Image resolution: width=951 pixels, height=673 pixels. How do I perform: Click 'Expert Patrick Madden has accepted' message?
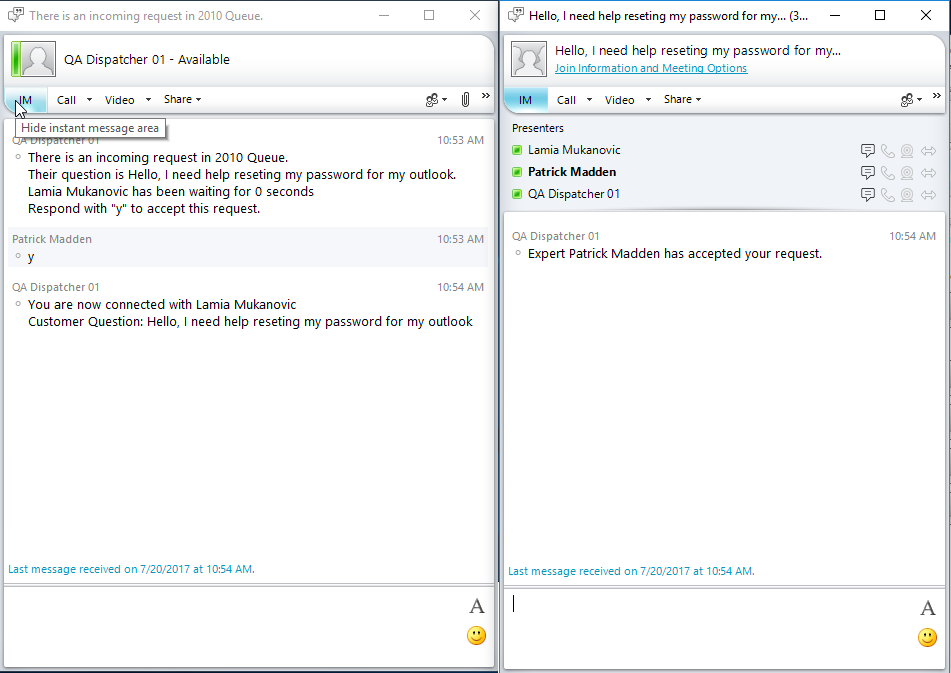[x=674, y=253]
